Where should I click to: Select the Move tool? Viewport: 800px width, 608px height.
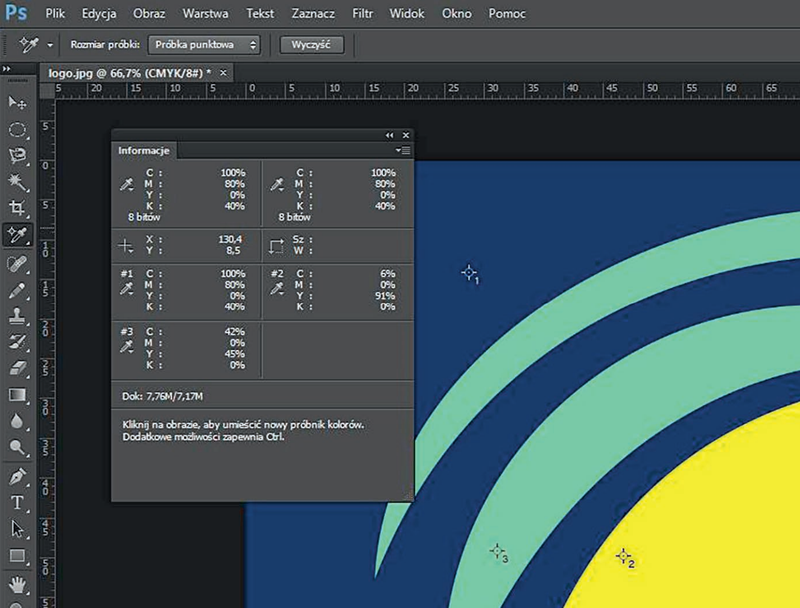pos(18,103)
